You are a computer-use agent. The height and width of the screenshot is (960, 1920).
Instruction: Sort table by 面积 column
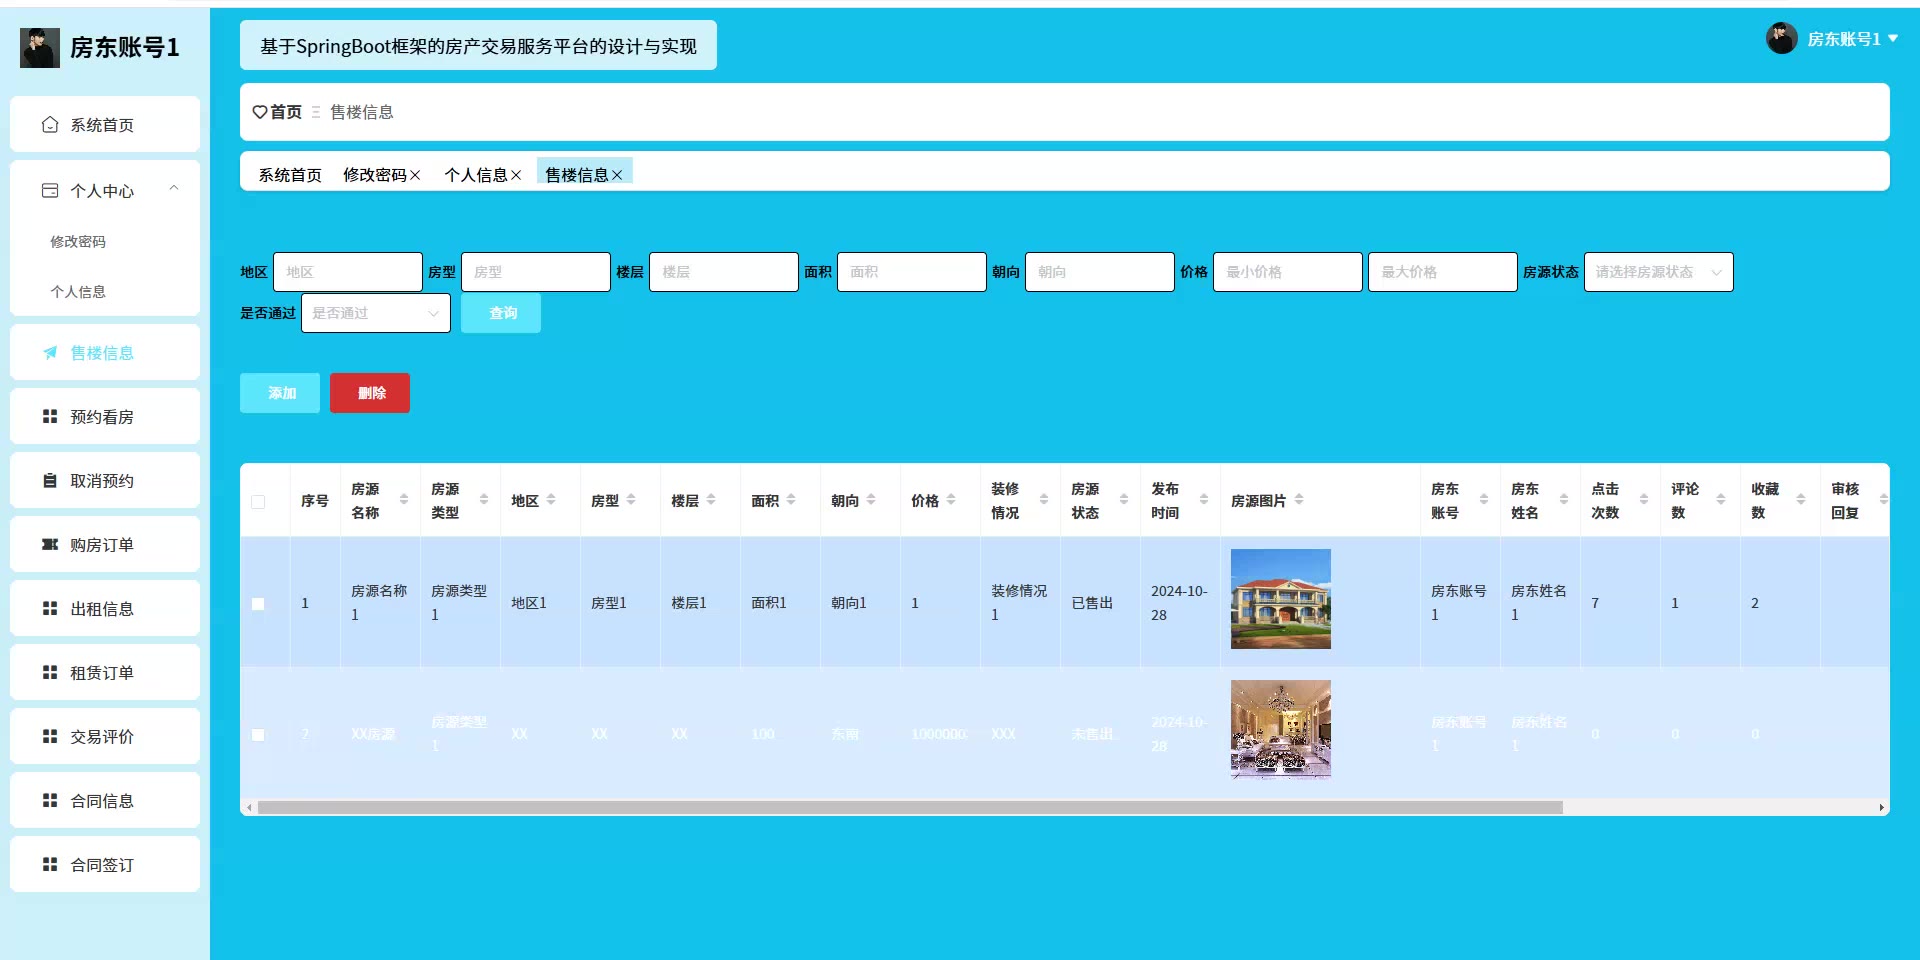click(791, 499)
